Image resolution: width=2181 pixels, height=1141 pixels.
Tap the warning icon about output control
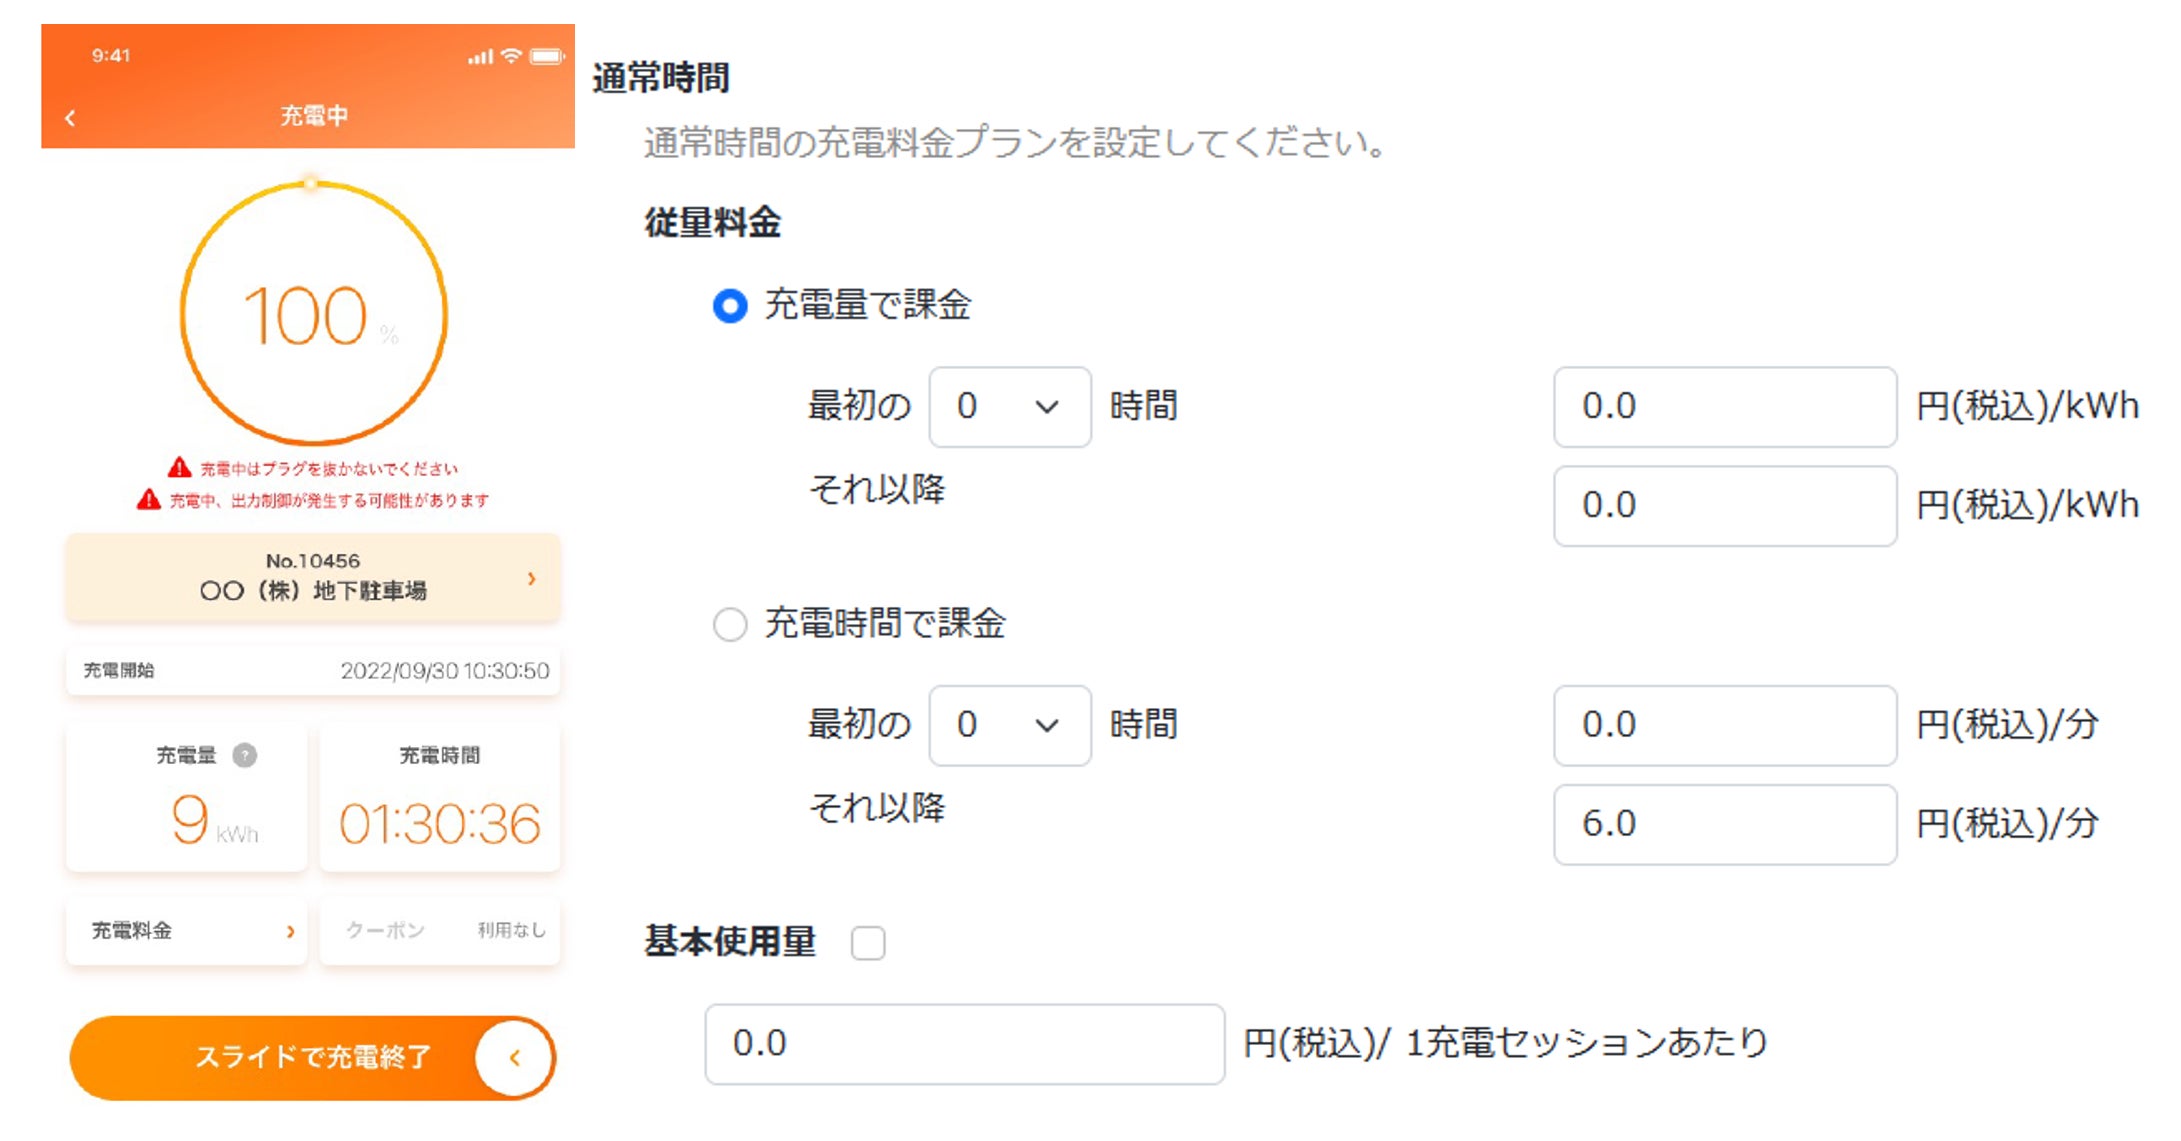click(148, 500)
